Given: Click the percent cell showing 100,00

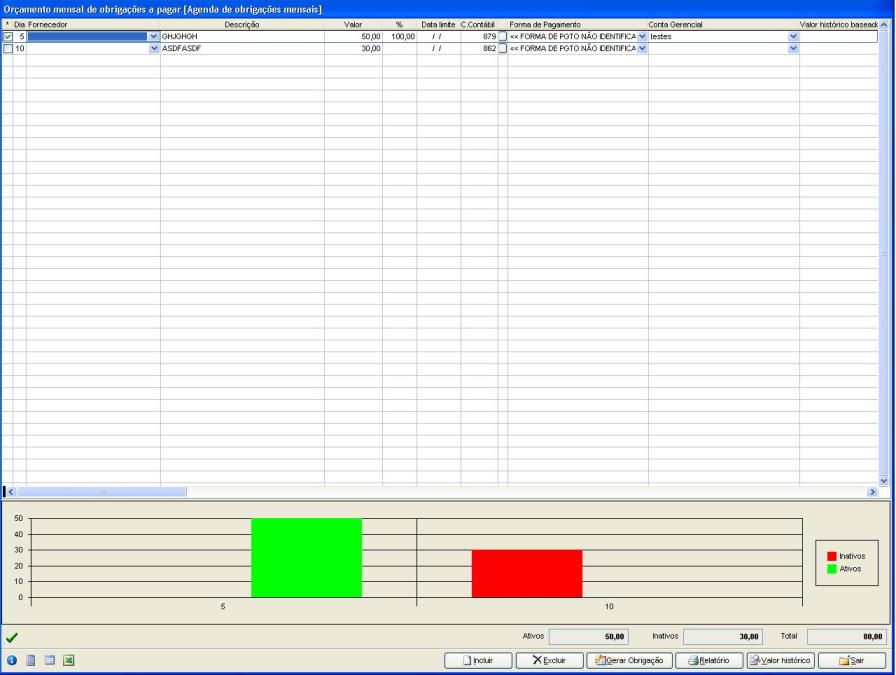Looking at the screenshot, I should [399, 37].
